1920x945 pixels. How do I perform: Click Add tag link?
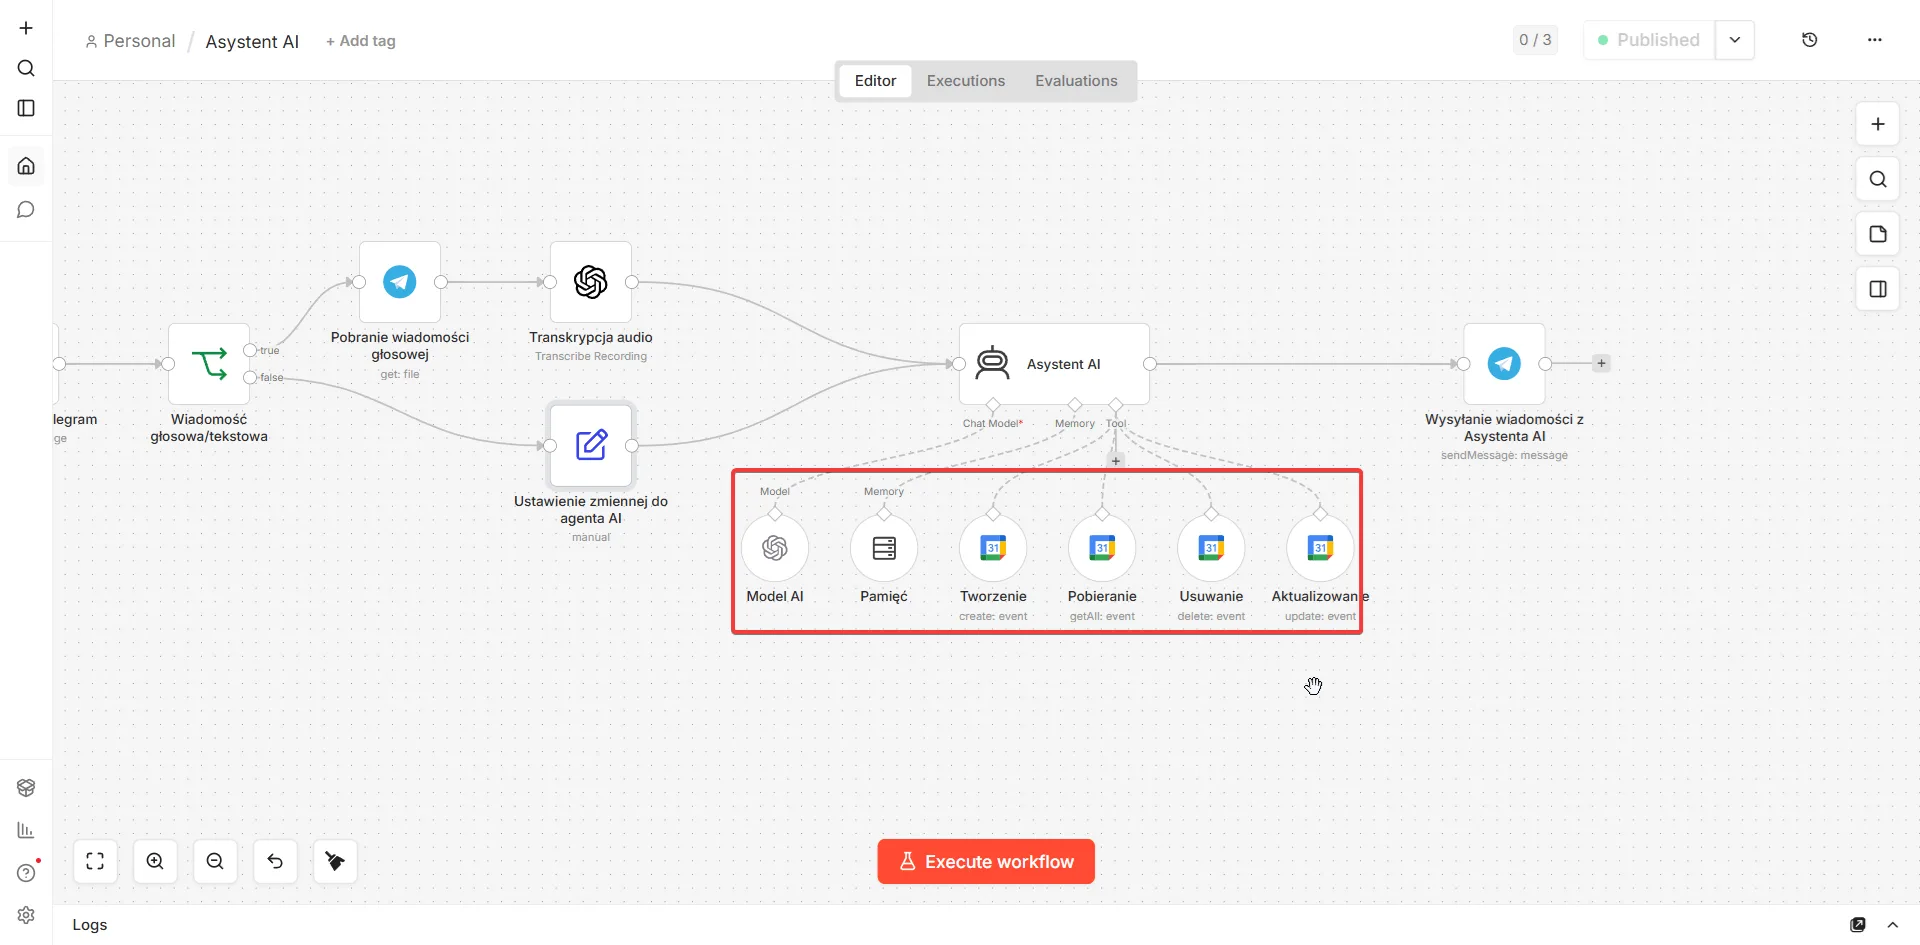[x=361, y=41]
